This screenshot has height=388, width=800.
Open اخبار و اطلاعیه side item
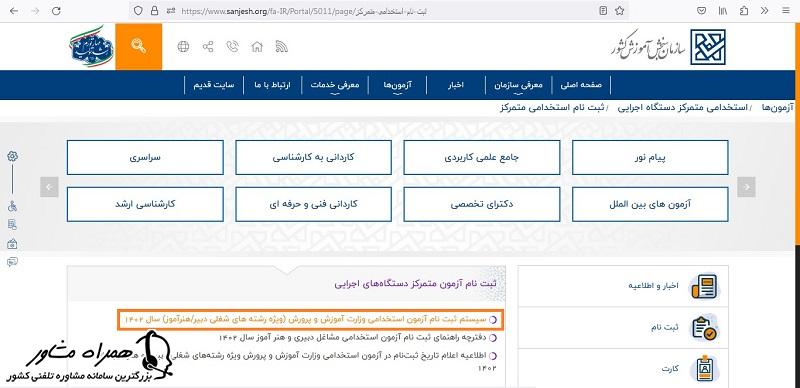click(623, 286)
